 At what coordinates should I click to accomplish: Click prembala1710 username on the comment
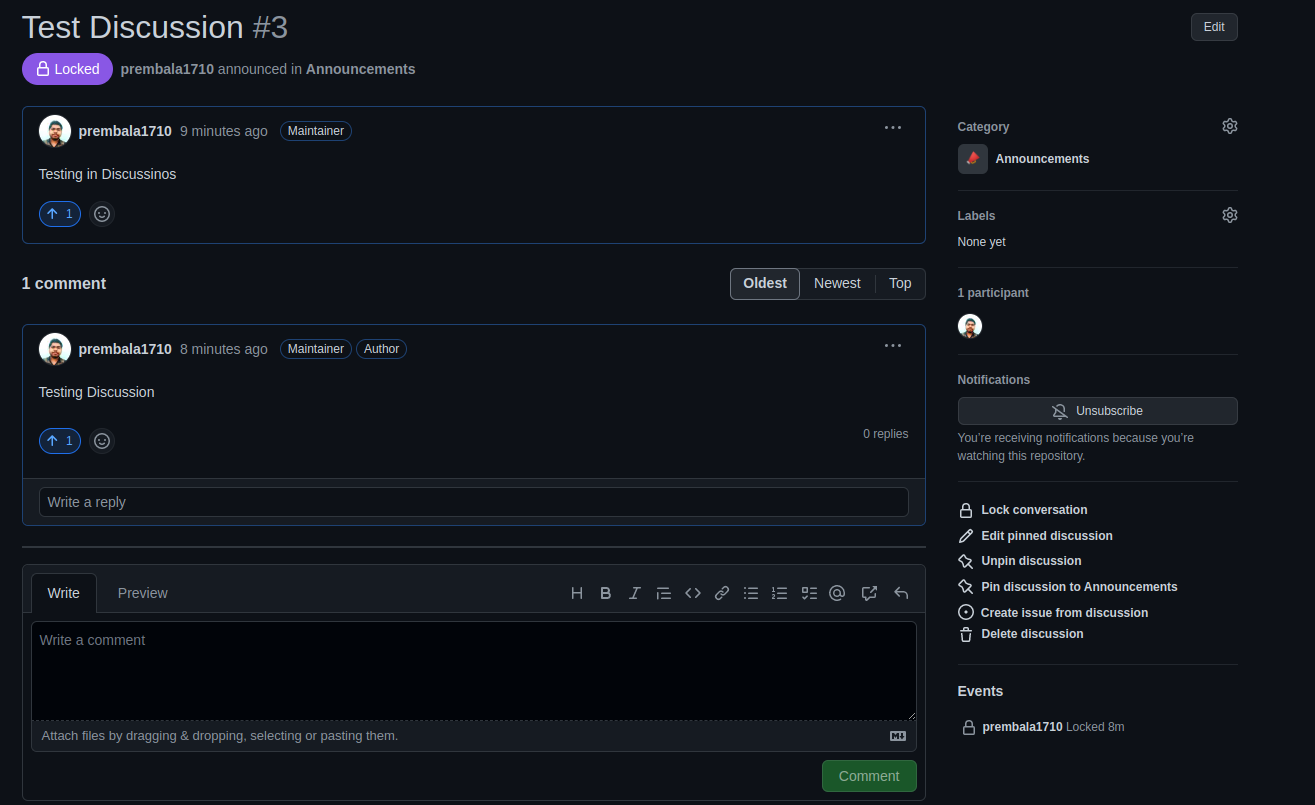click(125, 349)
